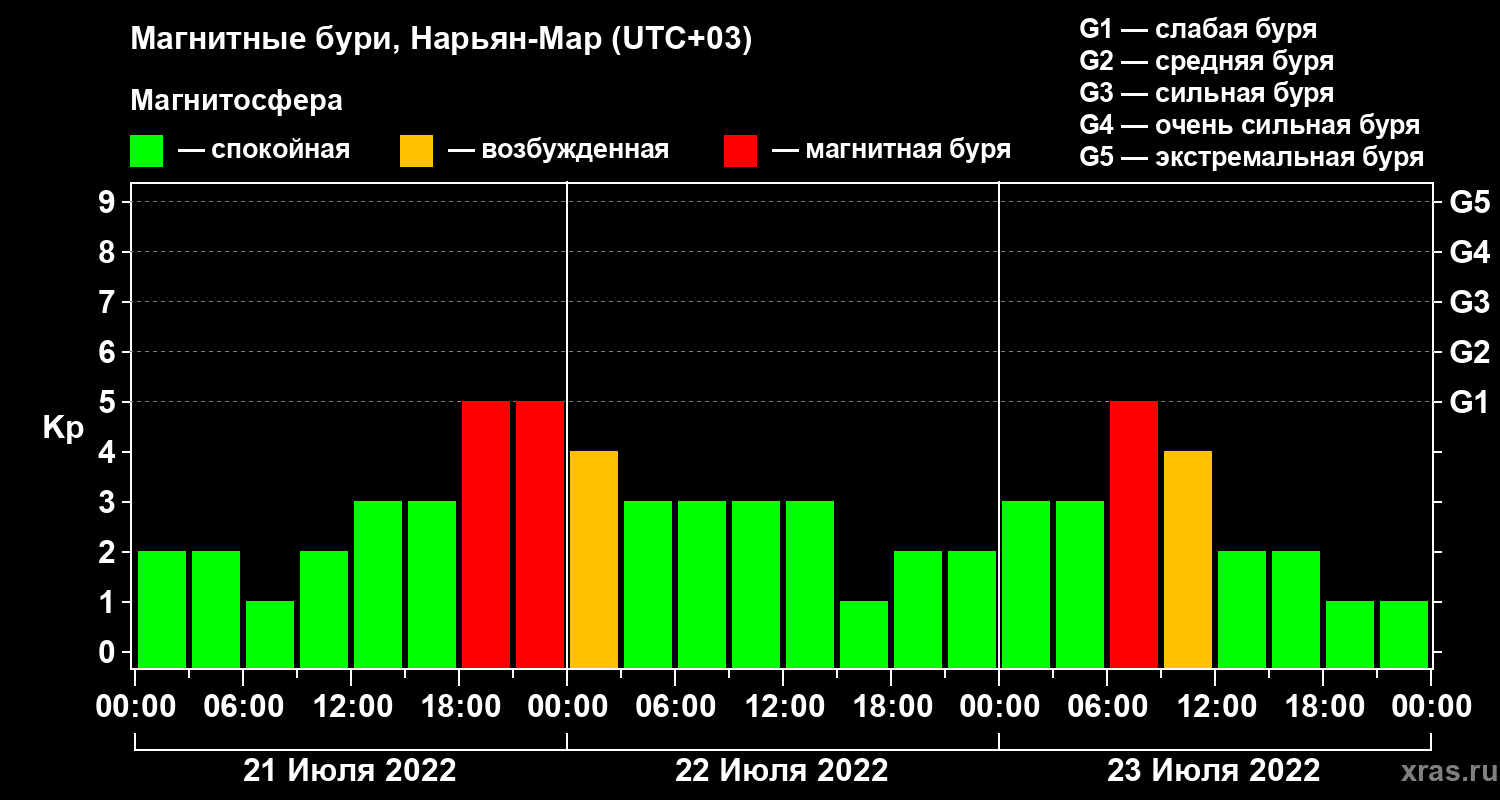Click green bar 12:00–15:00 on 21 Июля
The height and width of the screenshot is (800, 1500).
tap(378, 584)
